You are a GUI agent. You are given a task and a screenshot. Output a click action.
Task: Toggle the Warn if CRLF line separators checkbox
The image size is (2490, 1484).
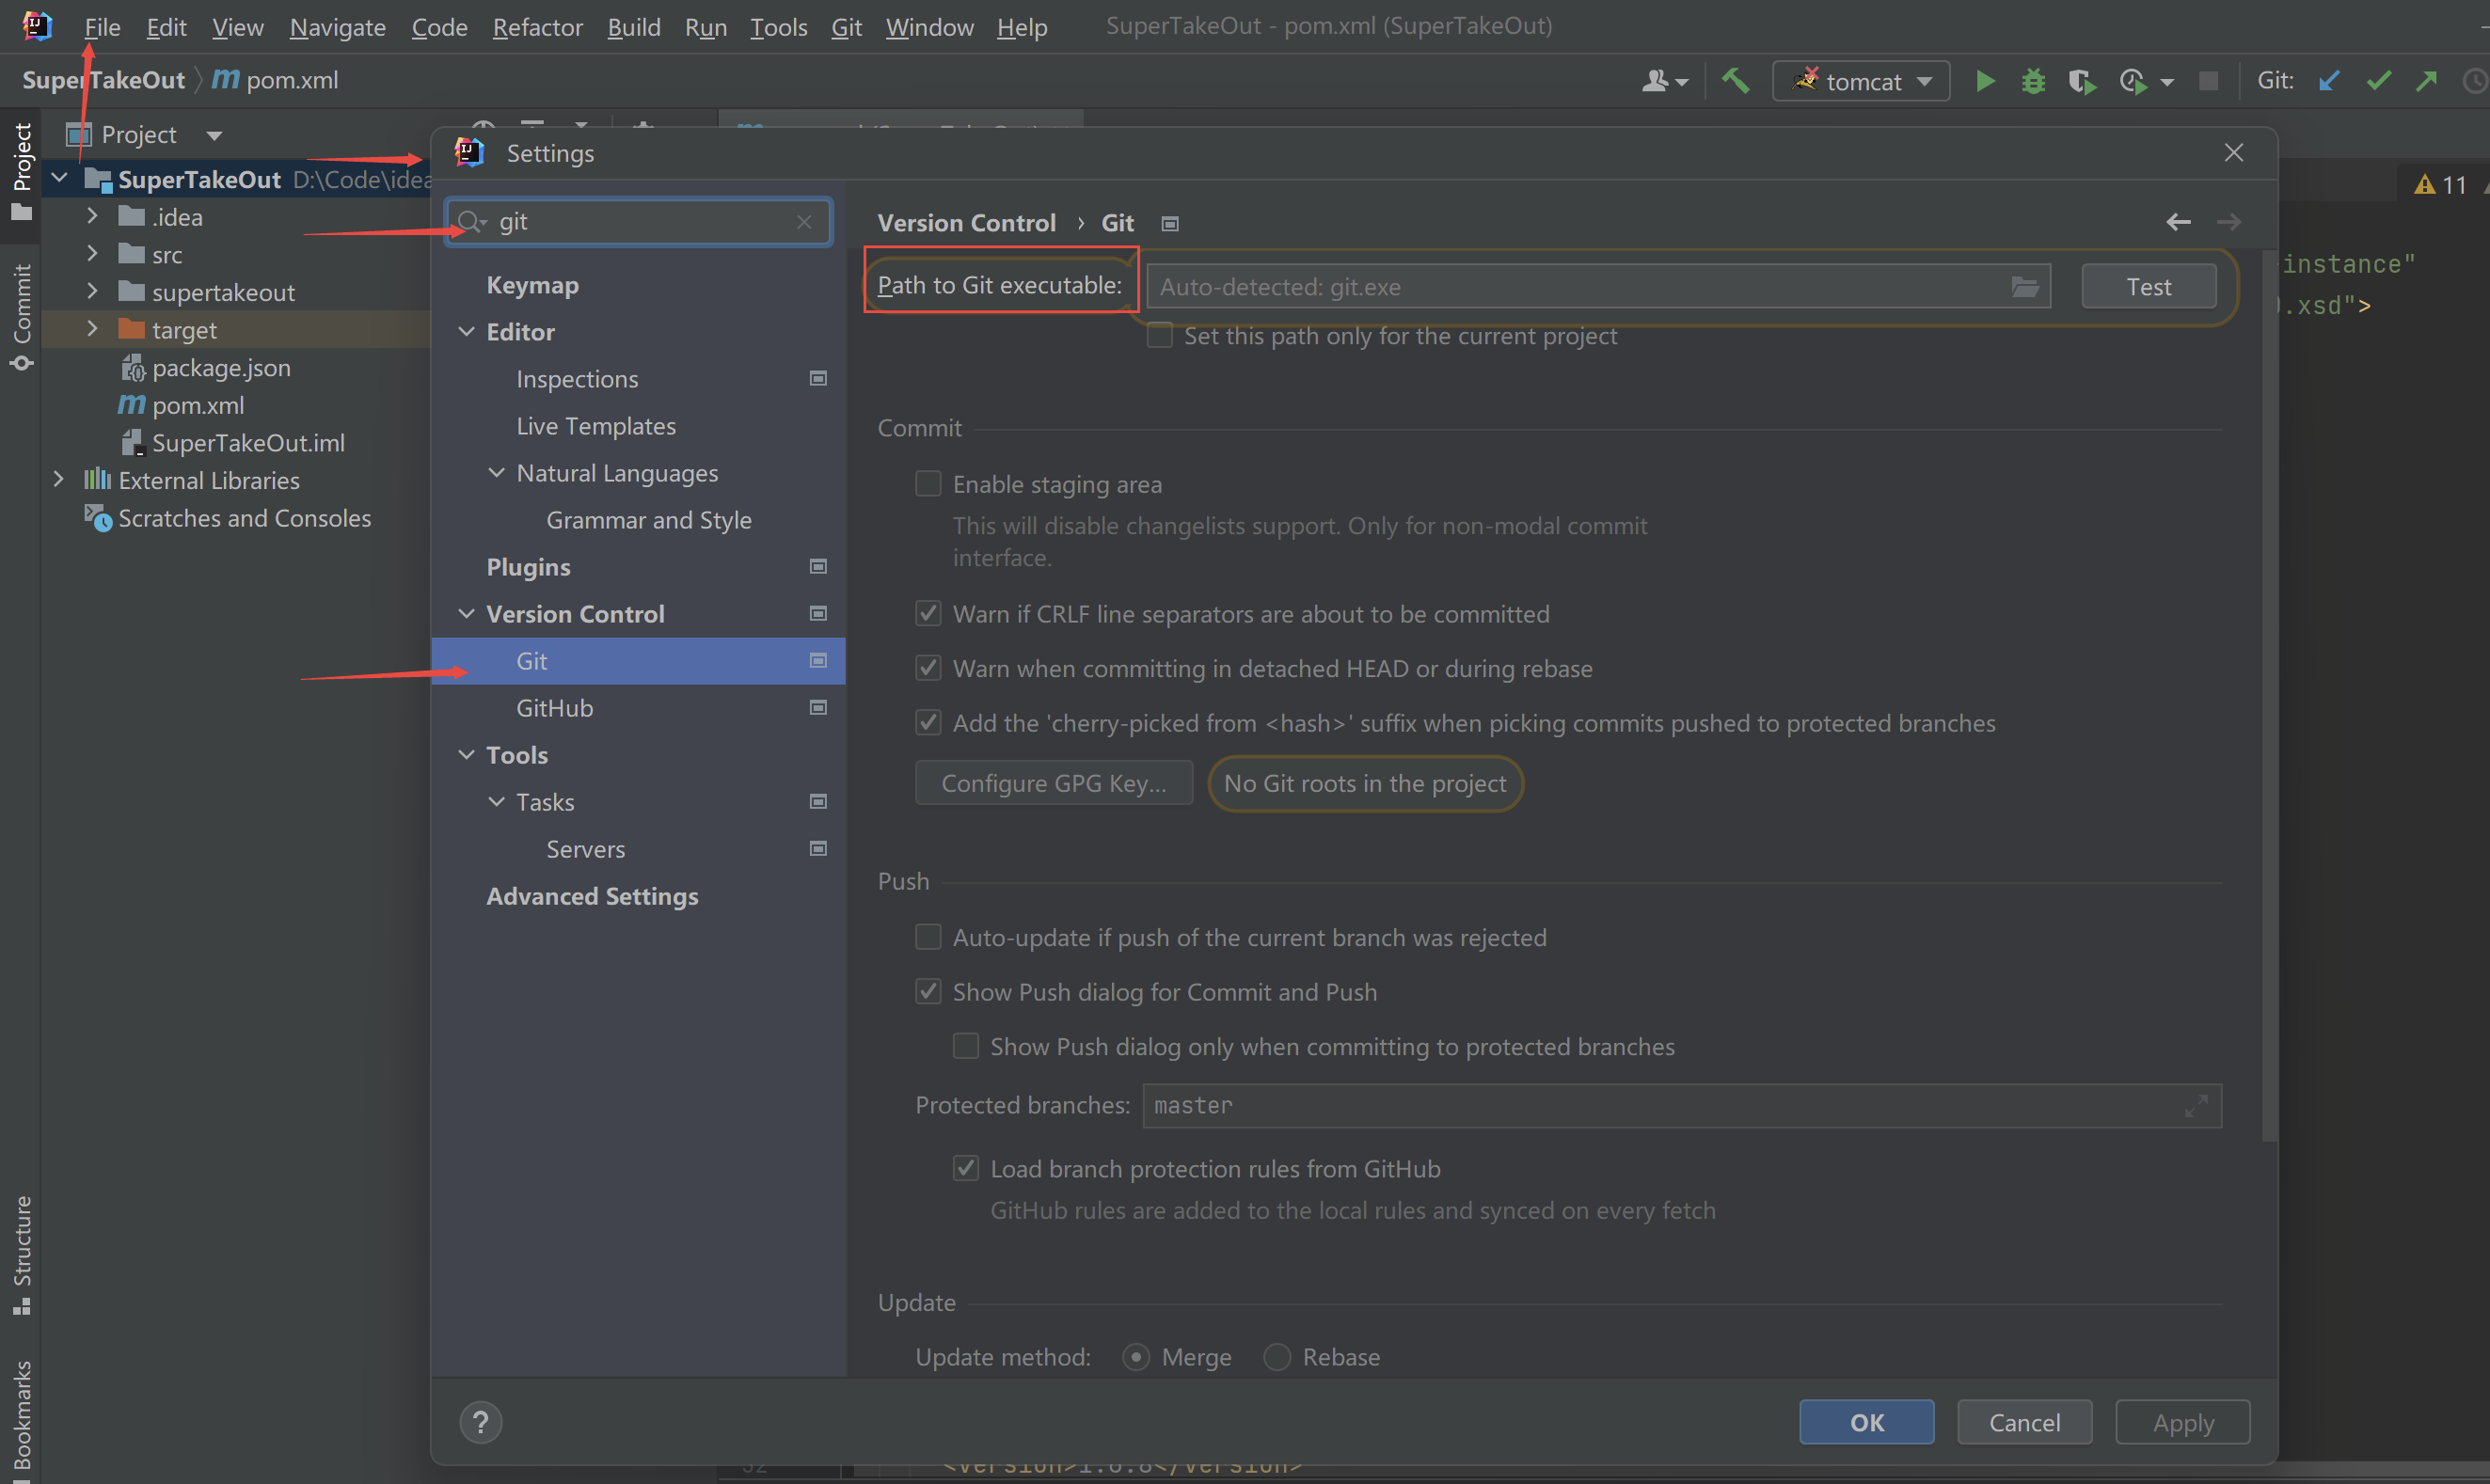(x=928, y=613)
